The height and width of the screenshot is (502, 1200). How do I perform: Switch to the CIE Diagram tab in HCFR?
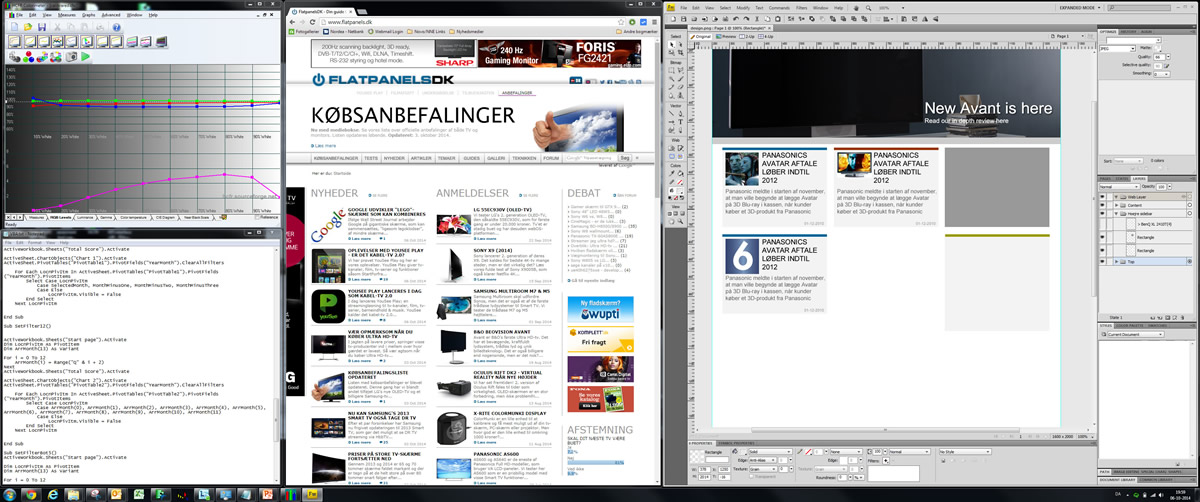click(x=165, y=217)
